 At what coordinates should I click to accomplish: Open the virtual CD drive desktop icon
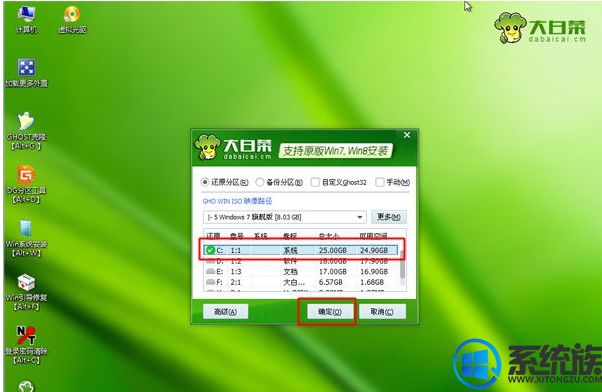click(72, 20)
